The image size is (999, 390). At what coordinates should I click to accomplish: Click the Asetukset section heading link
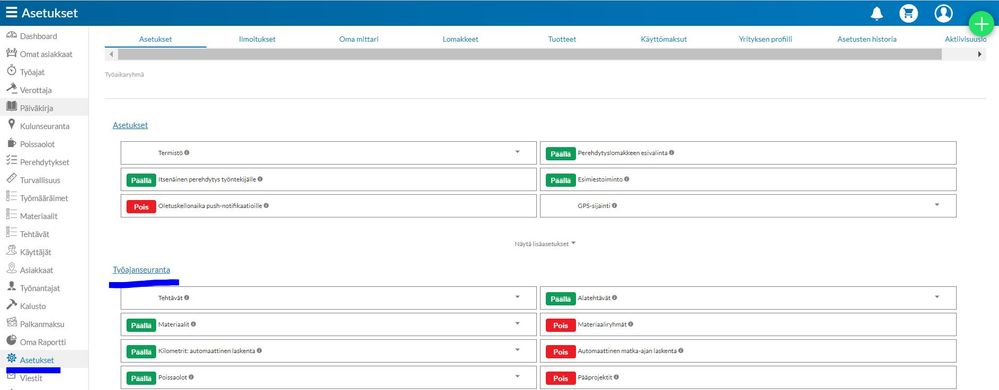click(x=130, y=125)
